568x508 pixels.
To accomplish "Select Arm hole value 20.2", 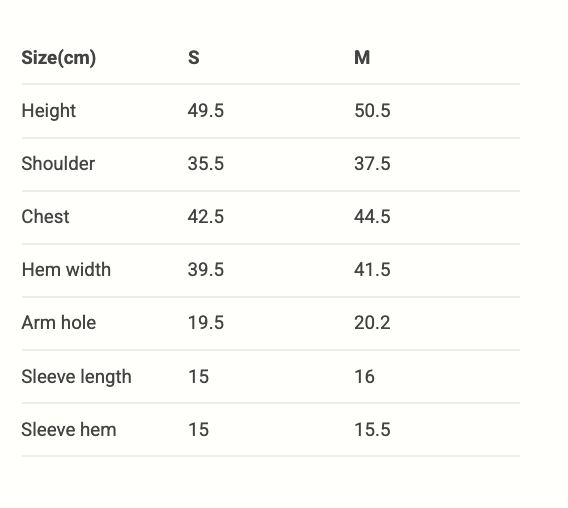I will coord(372,322).
